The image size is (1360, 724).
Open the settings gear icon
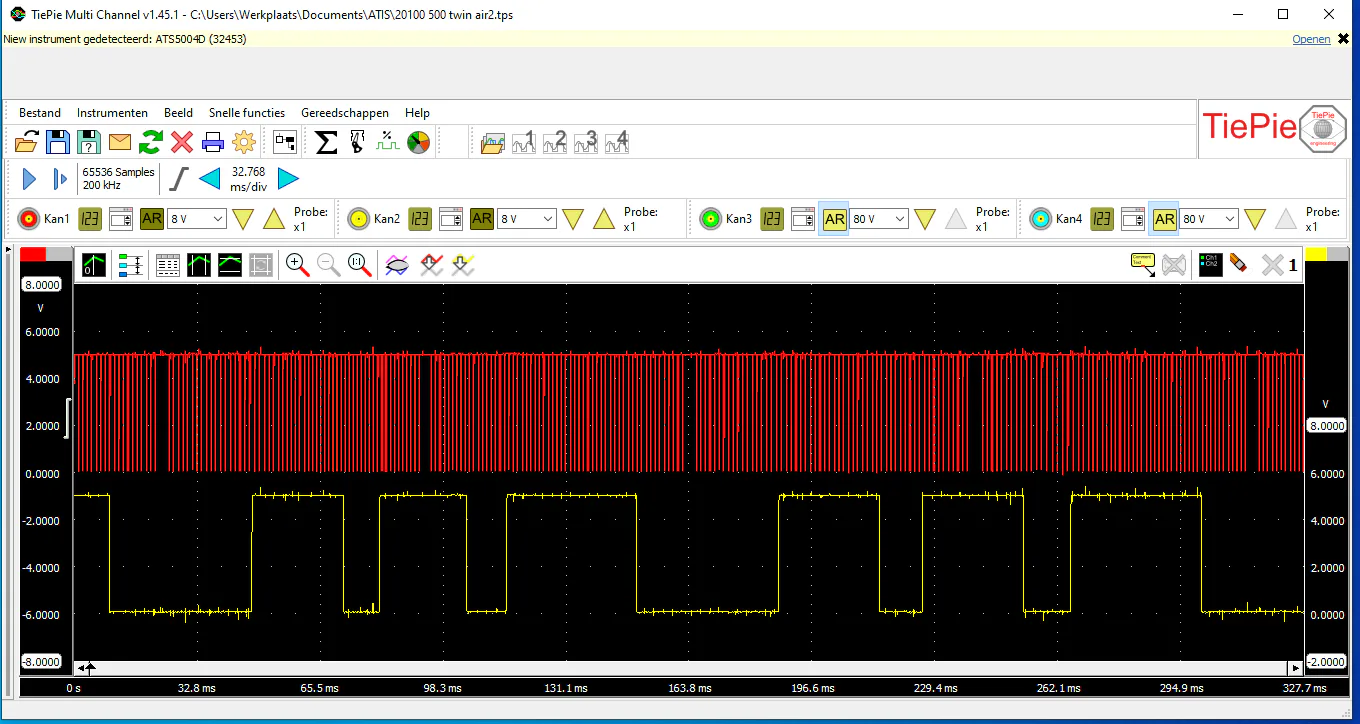[x=243, y=142]
